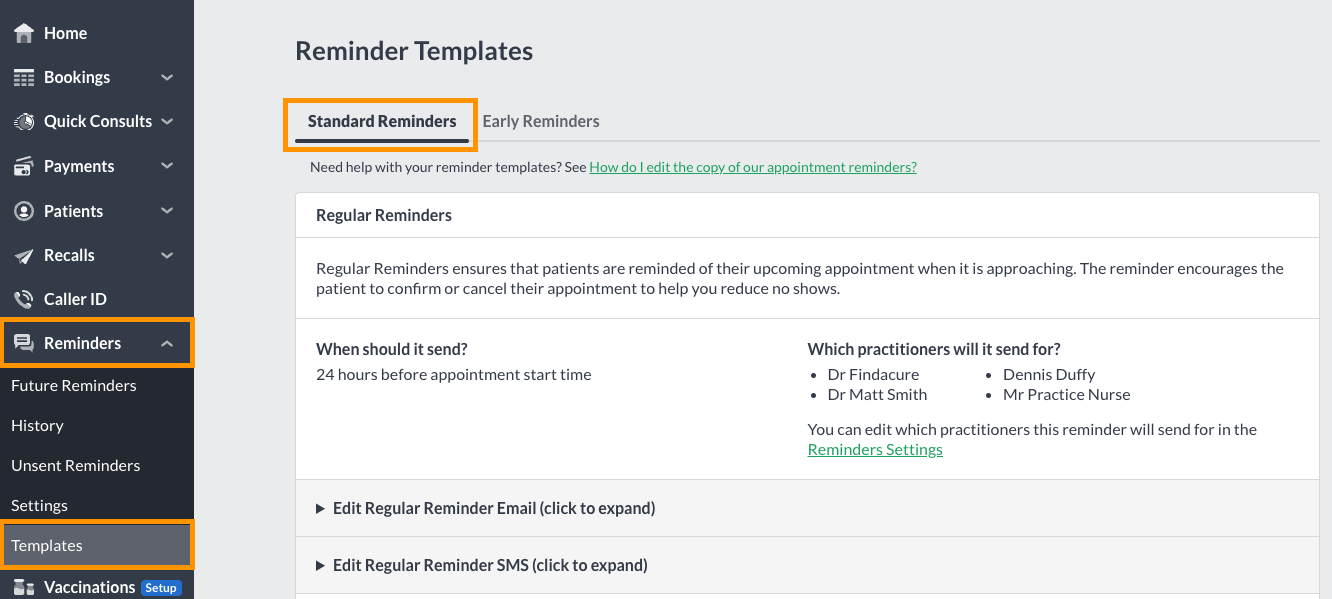Click the Vaccinations Setup badge

pos(160,587)
